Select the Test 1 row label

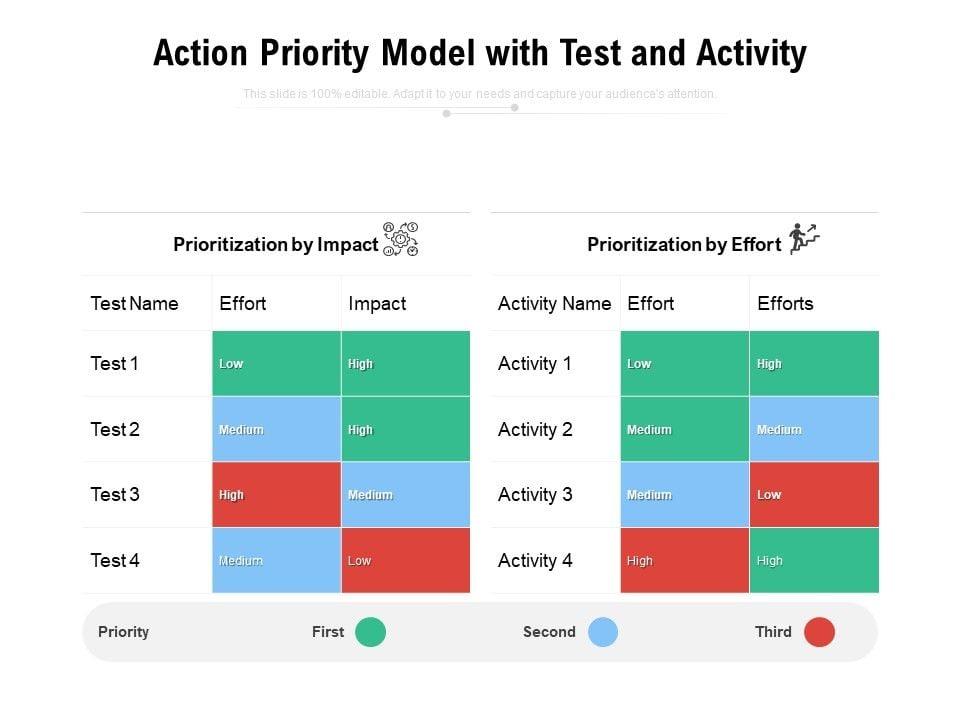click(115, 364)
